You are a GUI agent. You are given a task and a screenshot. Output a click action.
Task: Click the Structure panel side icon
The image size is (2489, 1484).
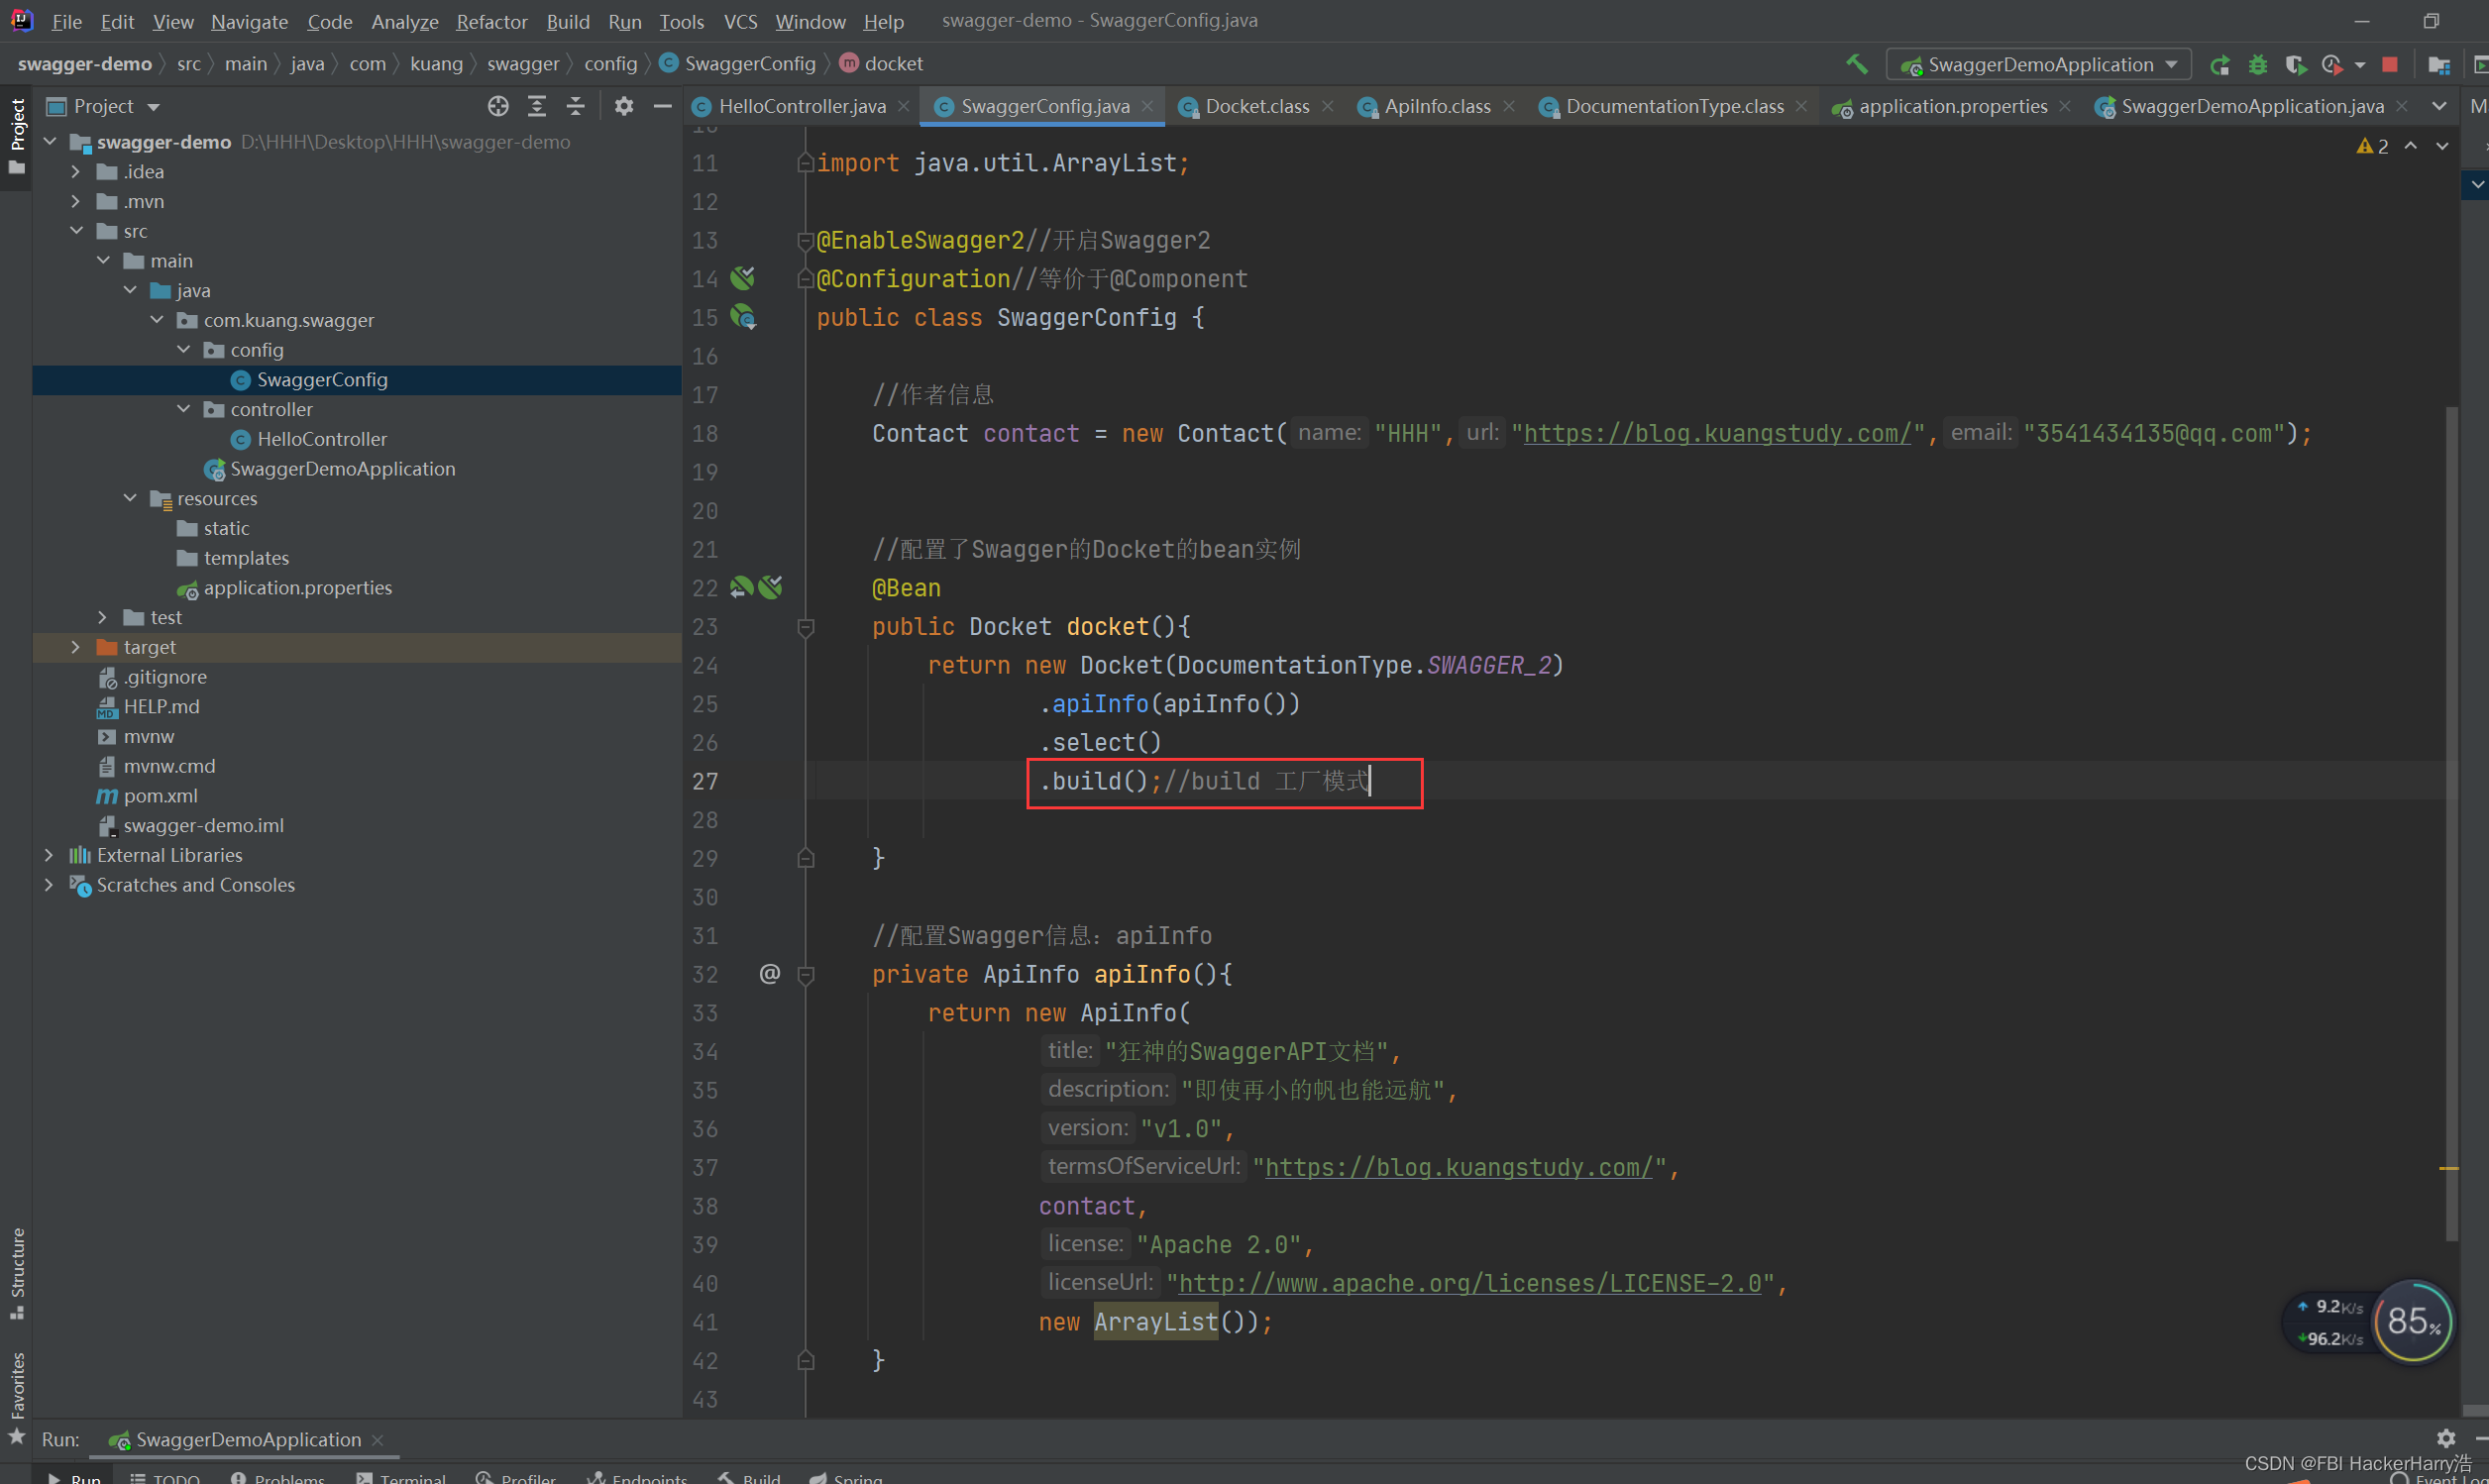[20, 1268]
